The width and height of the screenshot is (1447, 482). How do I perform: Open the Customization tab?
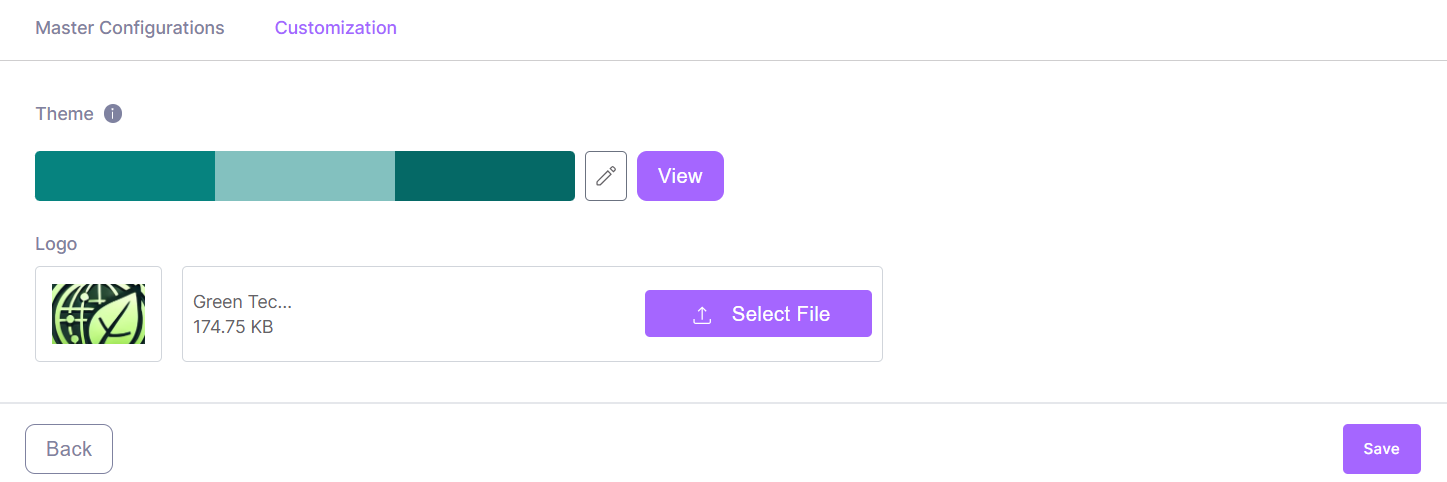coord(336,28)
